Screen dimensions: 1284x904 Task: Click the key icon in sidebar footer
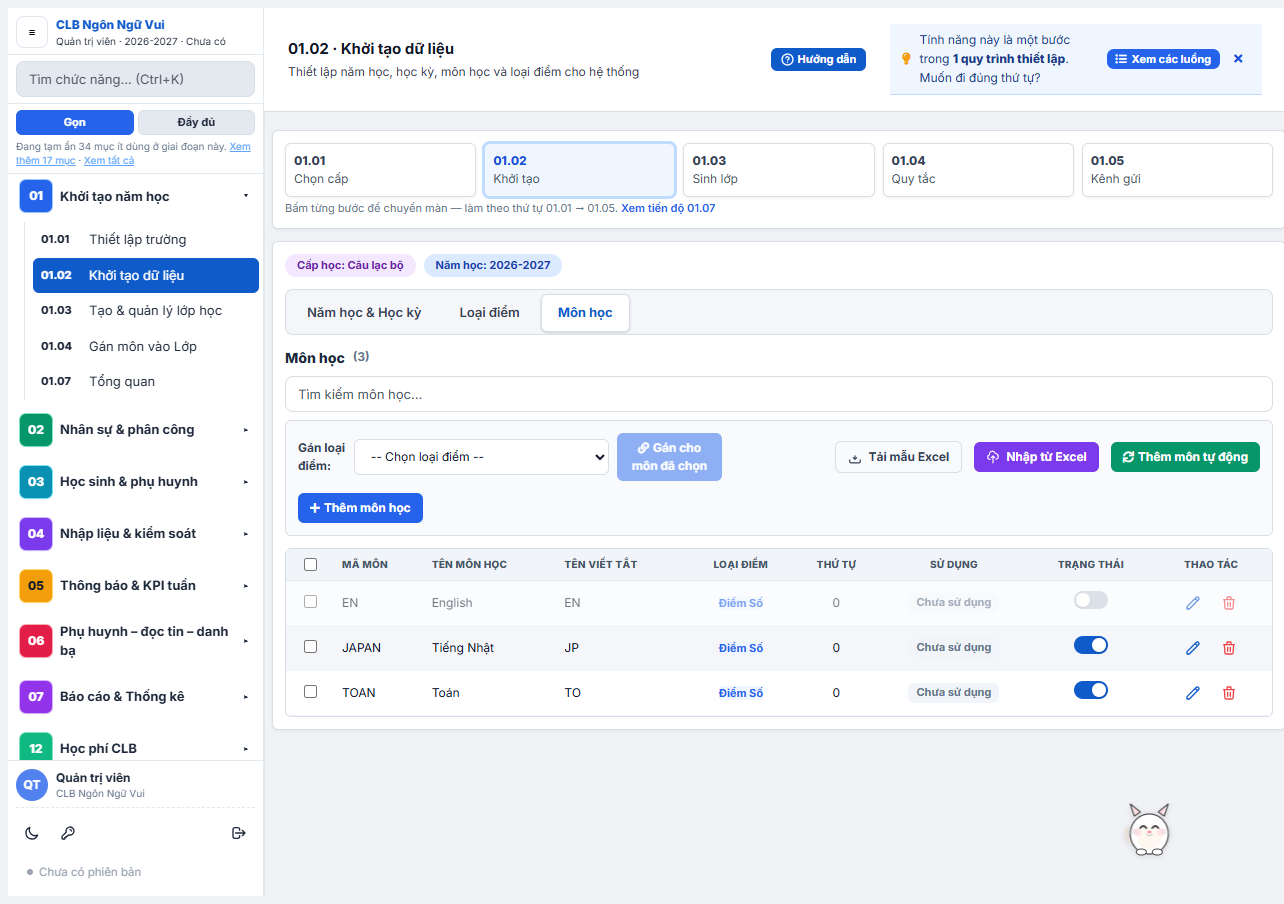68,833
